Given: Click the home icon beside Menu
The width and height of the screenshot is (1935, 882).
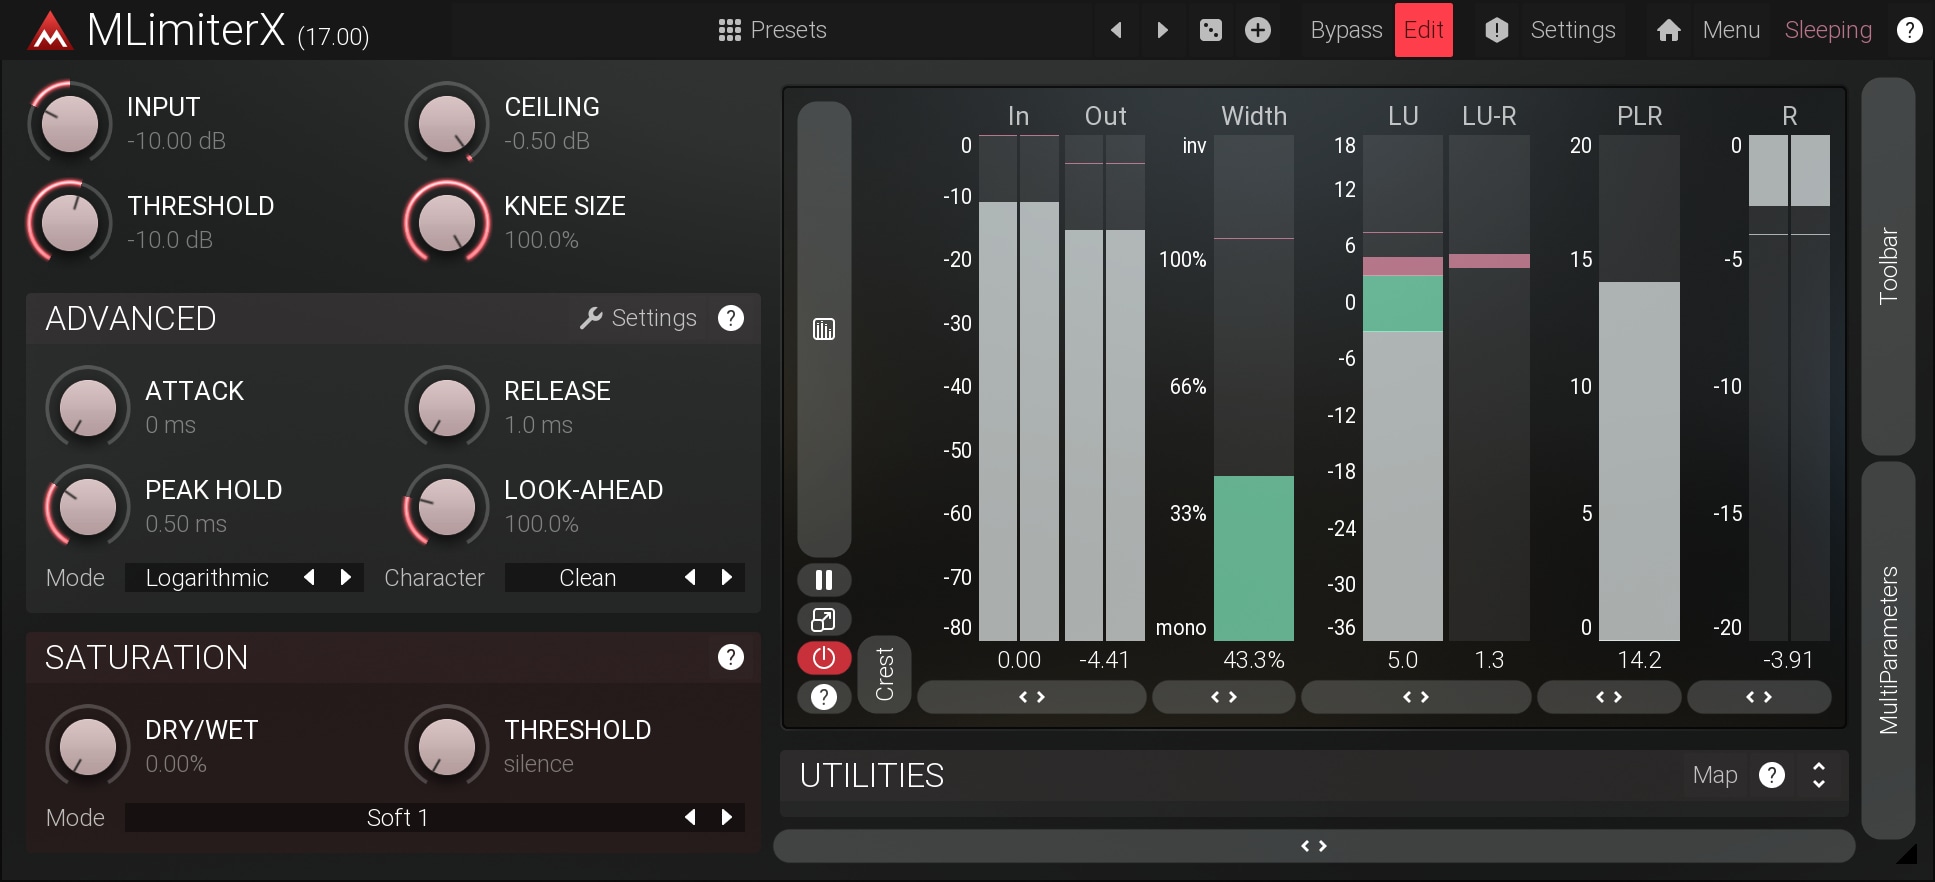Looking at the screenshot, I should pyautogui.click(x=1668, y=30).
